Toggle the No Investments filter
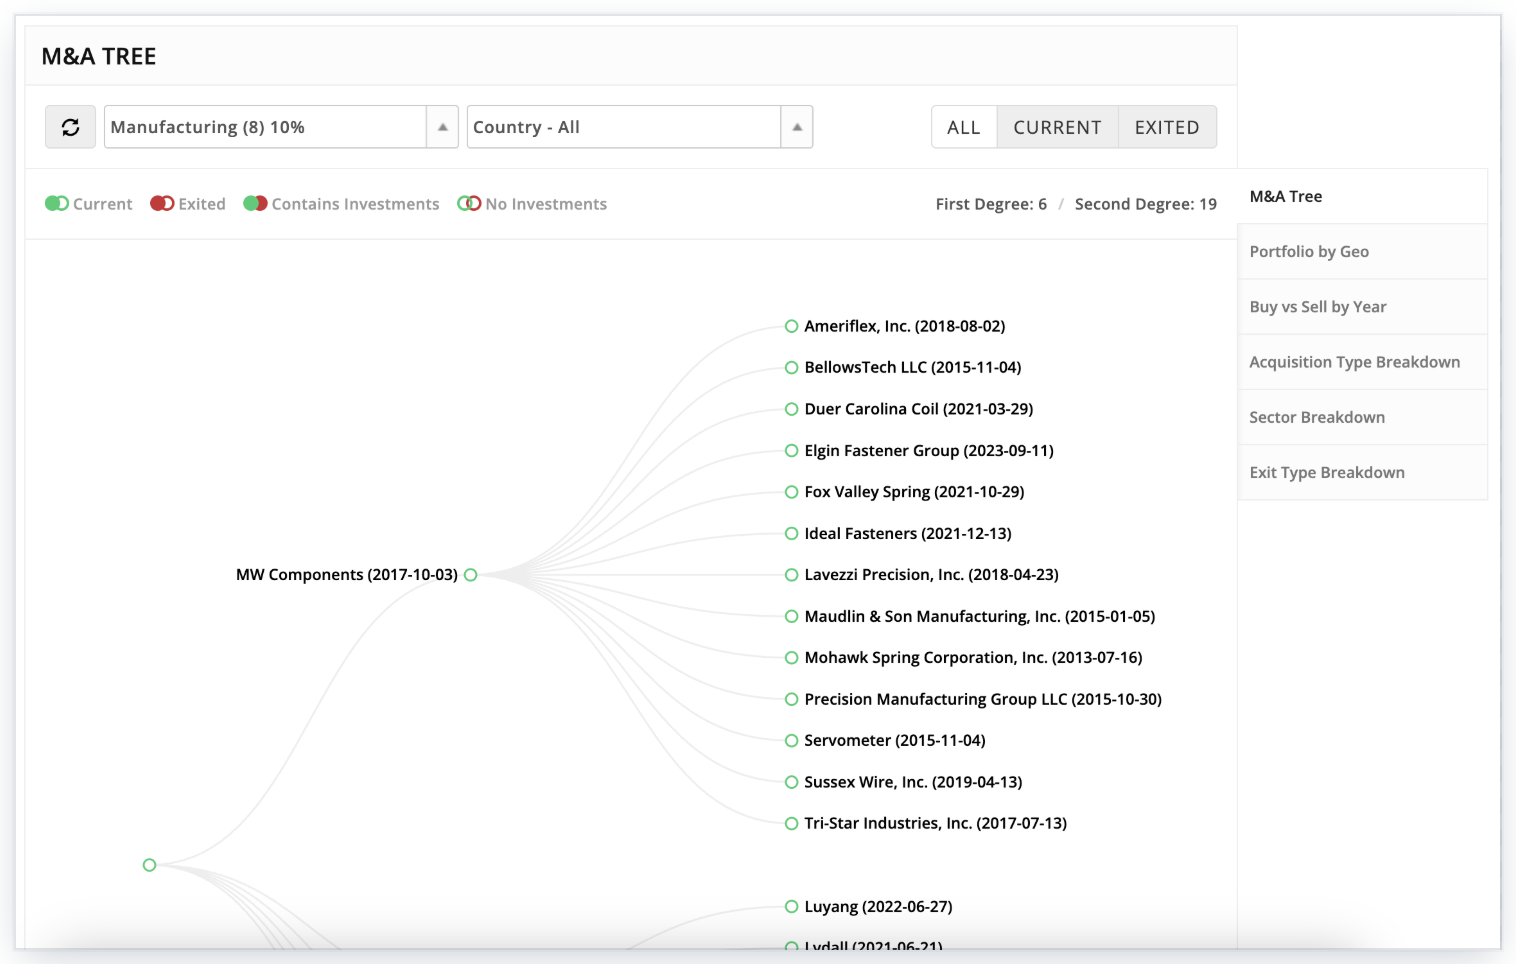Screen dimensions: 1516x964 point(469,203)
